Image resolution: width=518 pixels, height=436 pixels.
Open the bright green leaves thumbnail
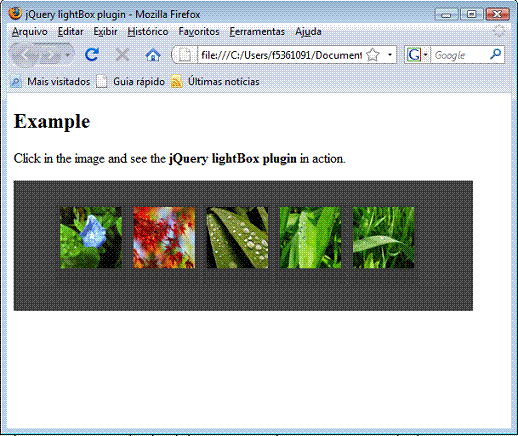[310, 237]
